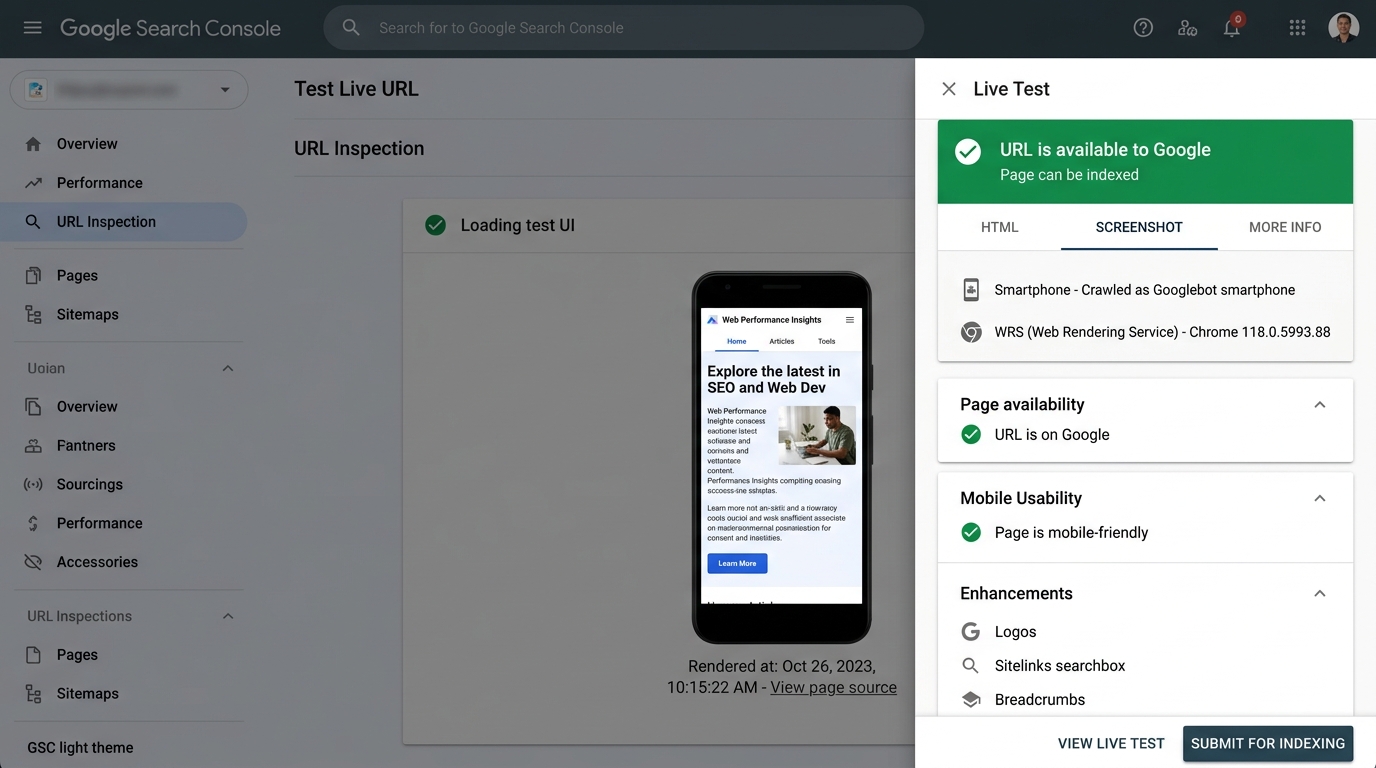Click the rendered phone screenshot preview

(x=781, y=456)
